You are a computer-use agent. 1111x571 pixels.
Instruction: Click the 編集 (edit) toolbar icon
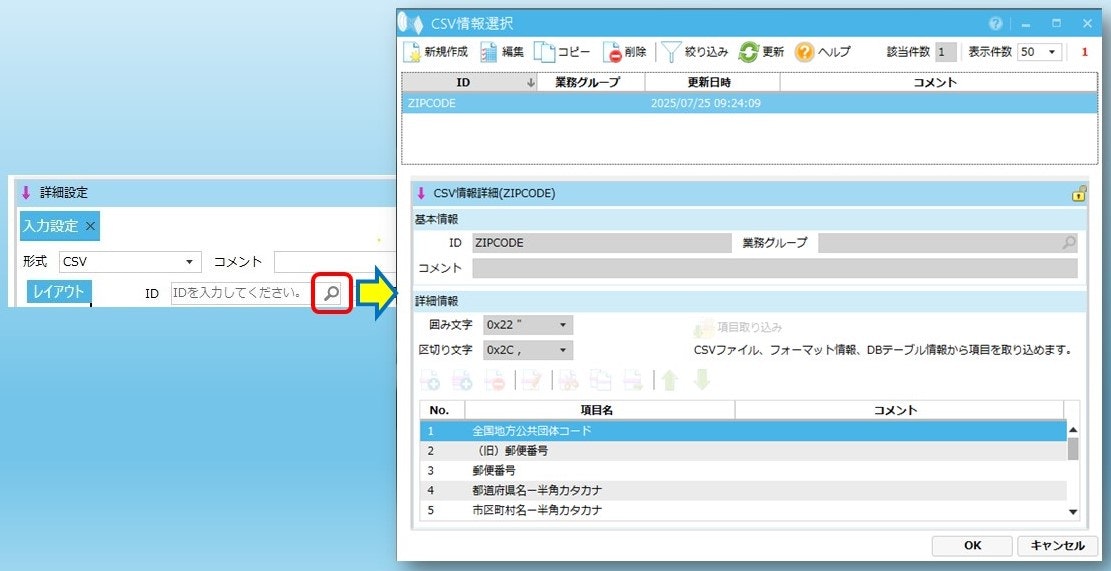(x=489, y=52)
